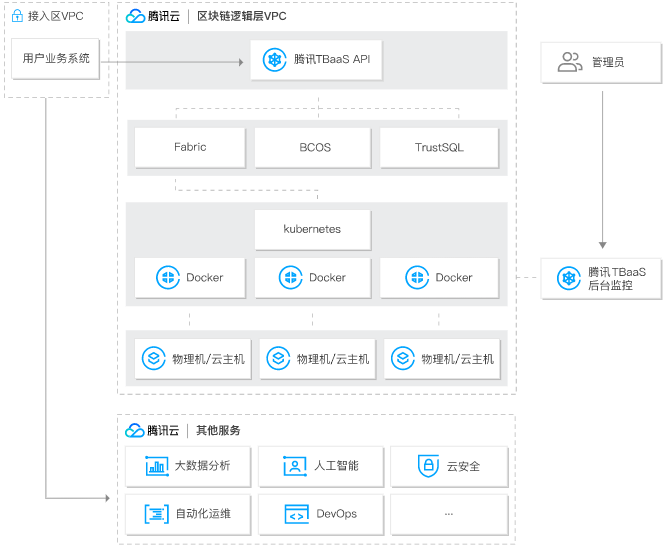Click the 区块链逻辑层VPC title
This screenshot has width=667, height=550.
(x=242, y=16)
